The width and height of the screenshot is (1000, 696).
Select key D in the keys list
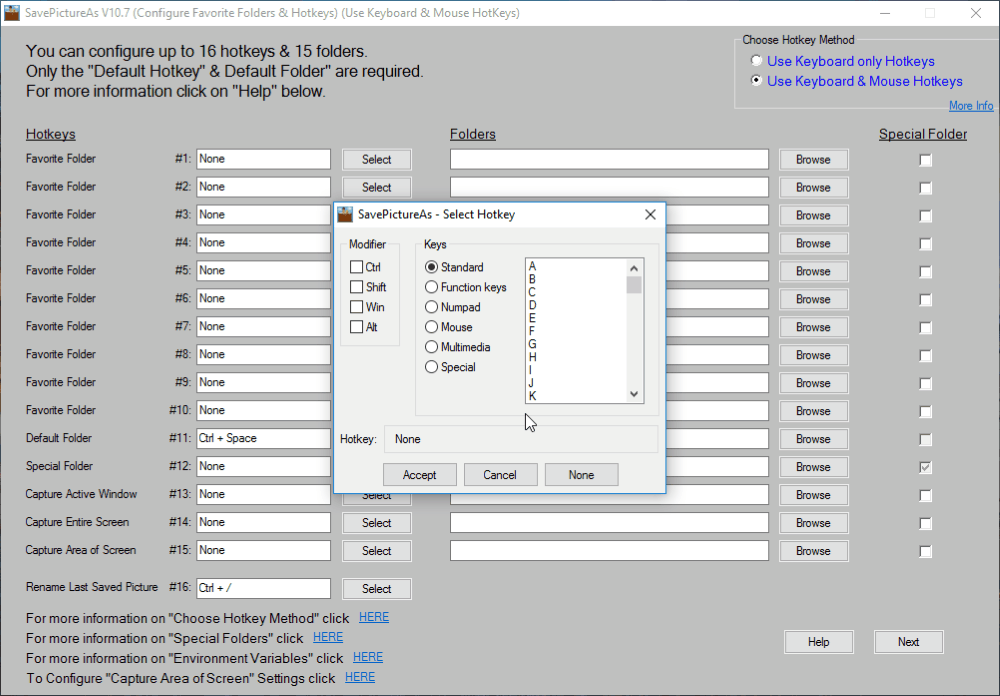point(532,305)
